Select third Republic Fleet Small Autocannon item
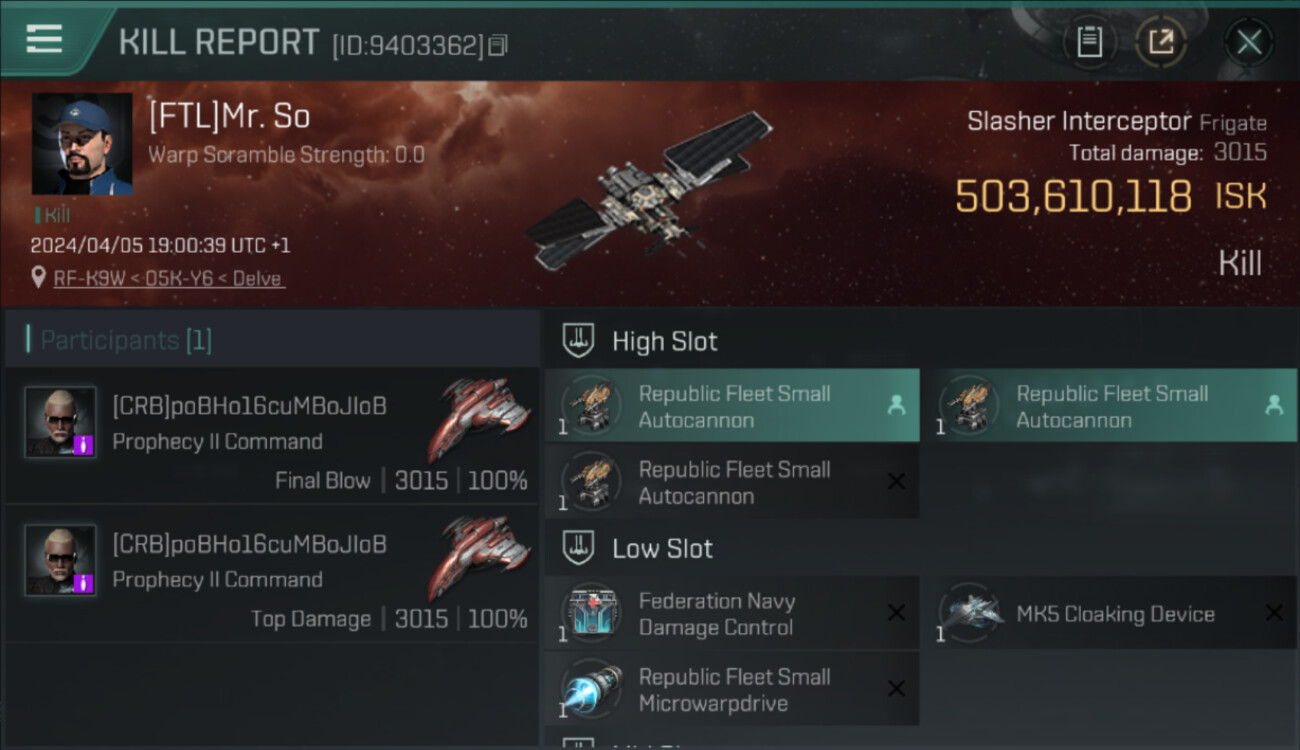Screen dimensions: 1300x750 pos(732,482)
